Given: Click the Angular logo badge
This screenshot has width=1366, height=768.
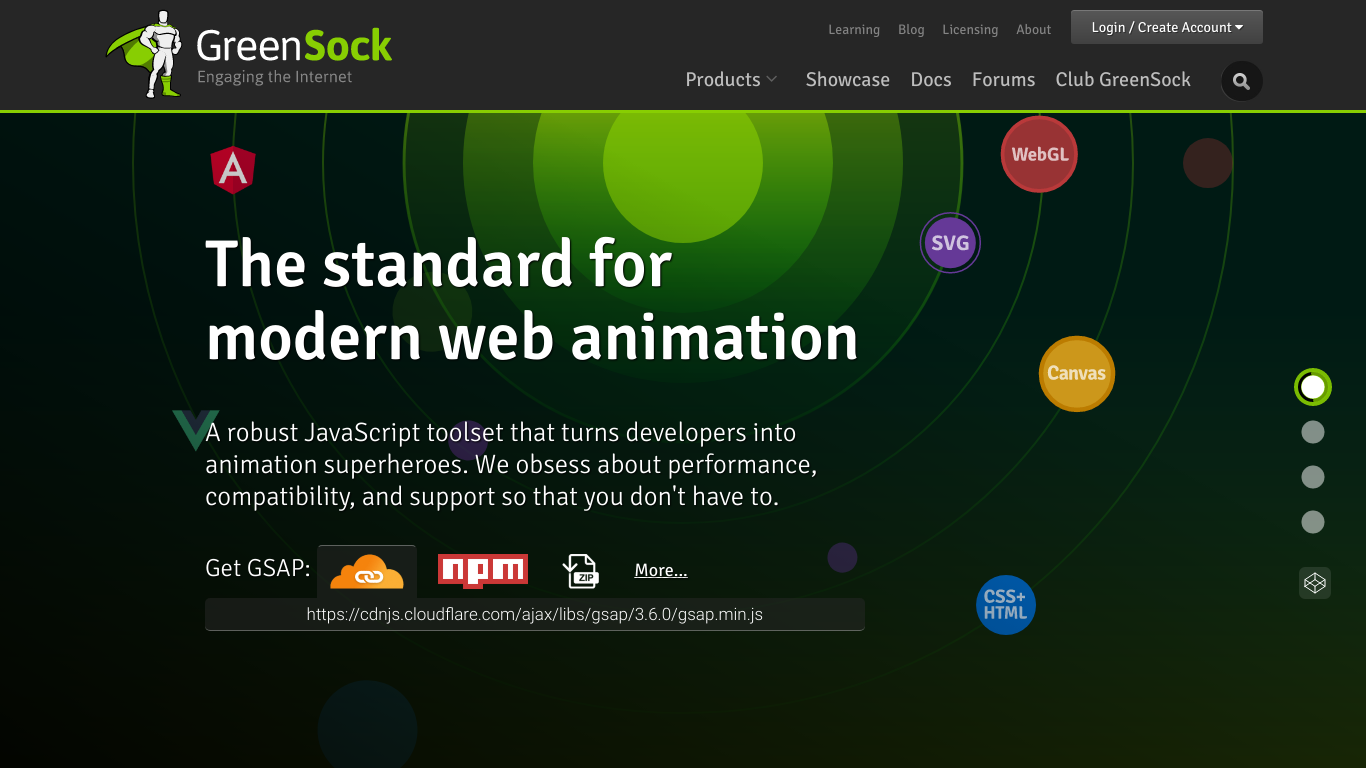Looking at the screenshot, I should [233, 170].
